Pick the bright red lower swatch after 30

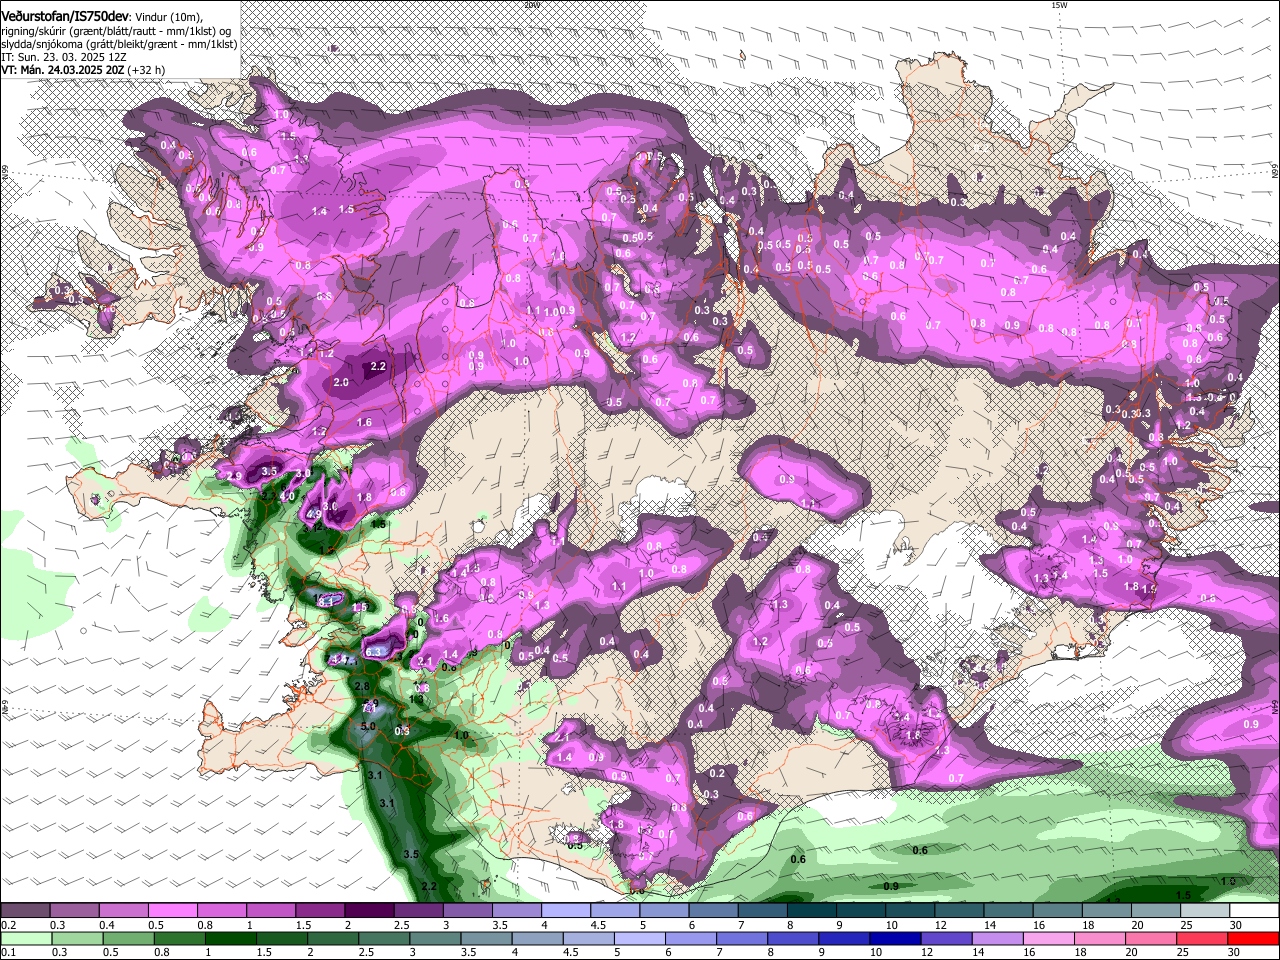[1252, 938]
